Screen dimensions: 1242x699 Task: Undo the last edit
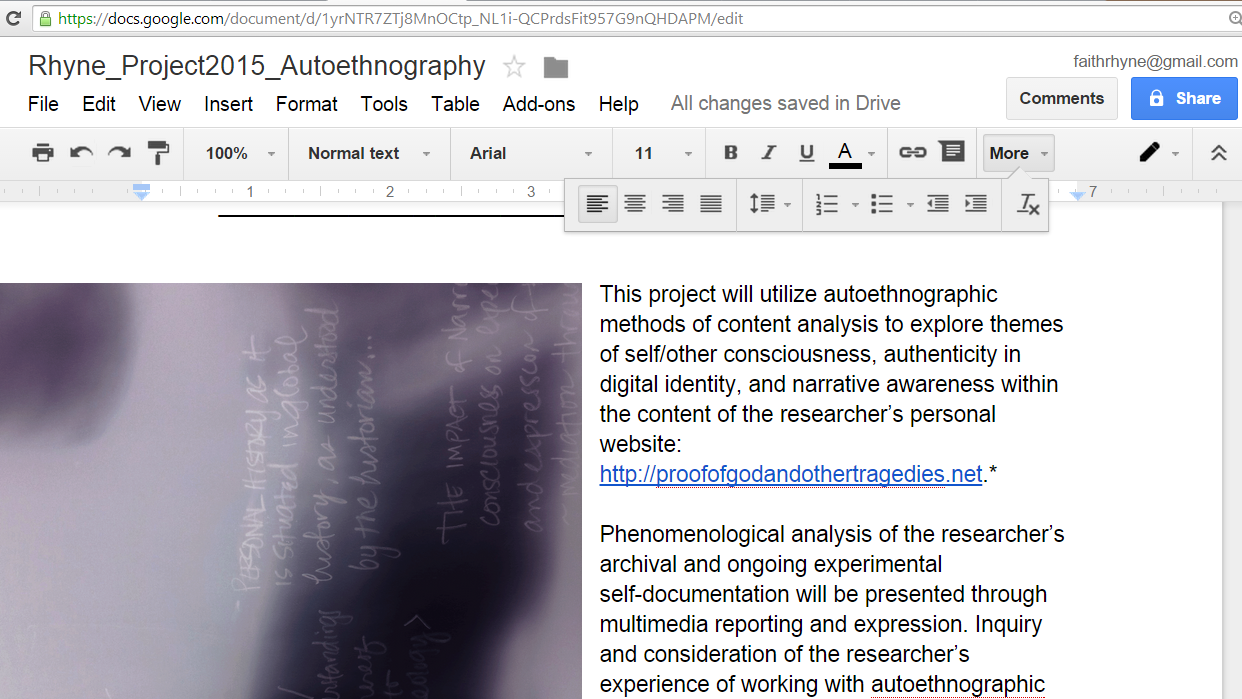[81, 153]
